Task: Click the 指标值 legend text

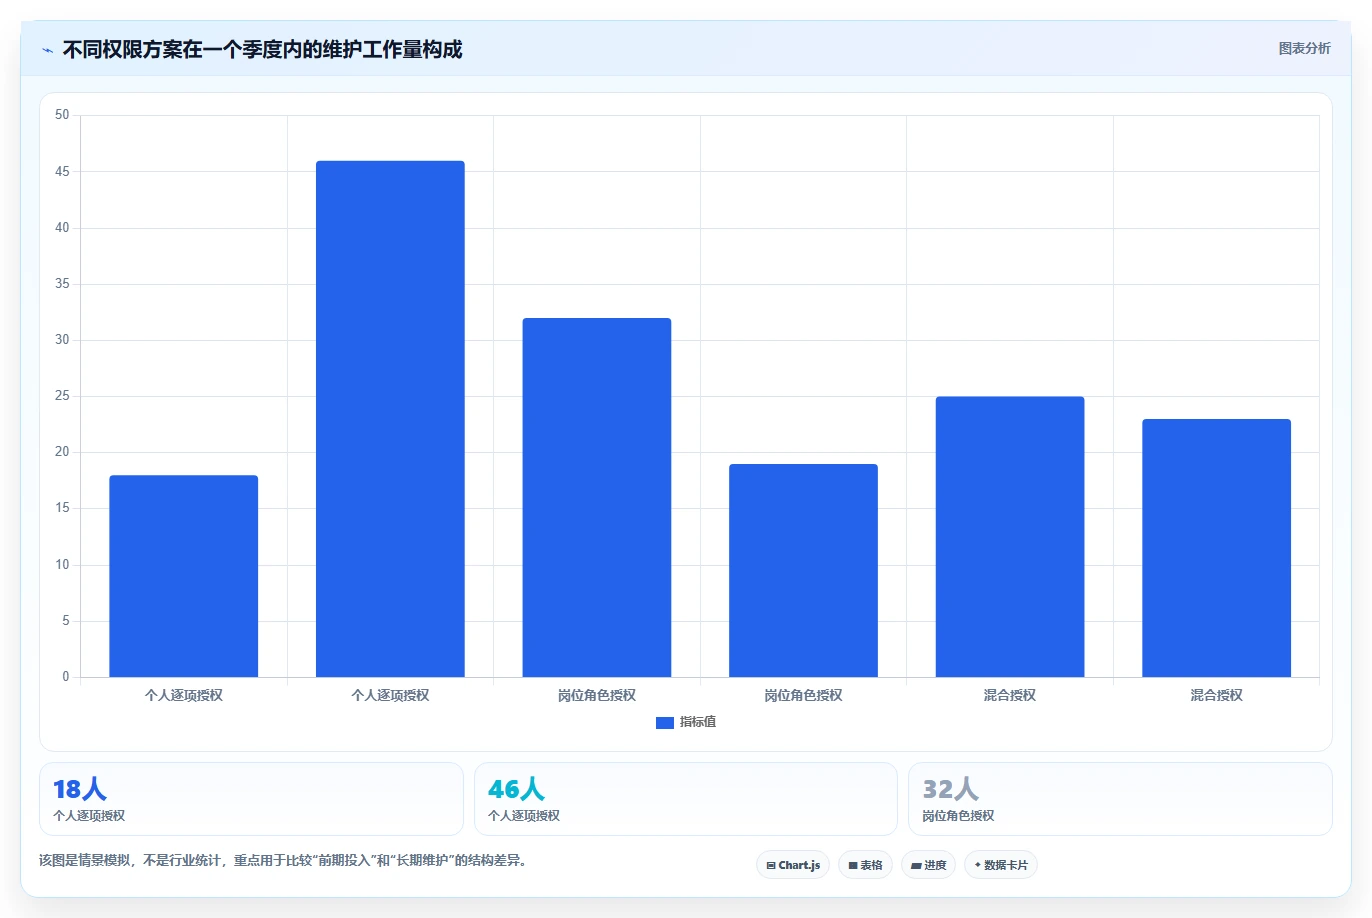Action: (698, 722)
